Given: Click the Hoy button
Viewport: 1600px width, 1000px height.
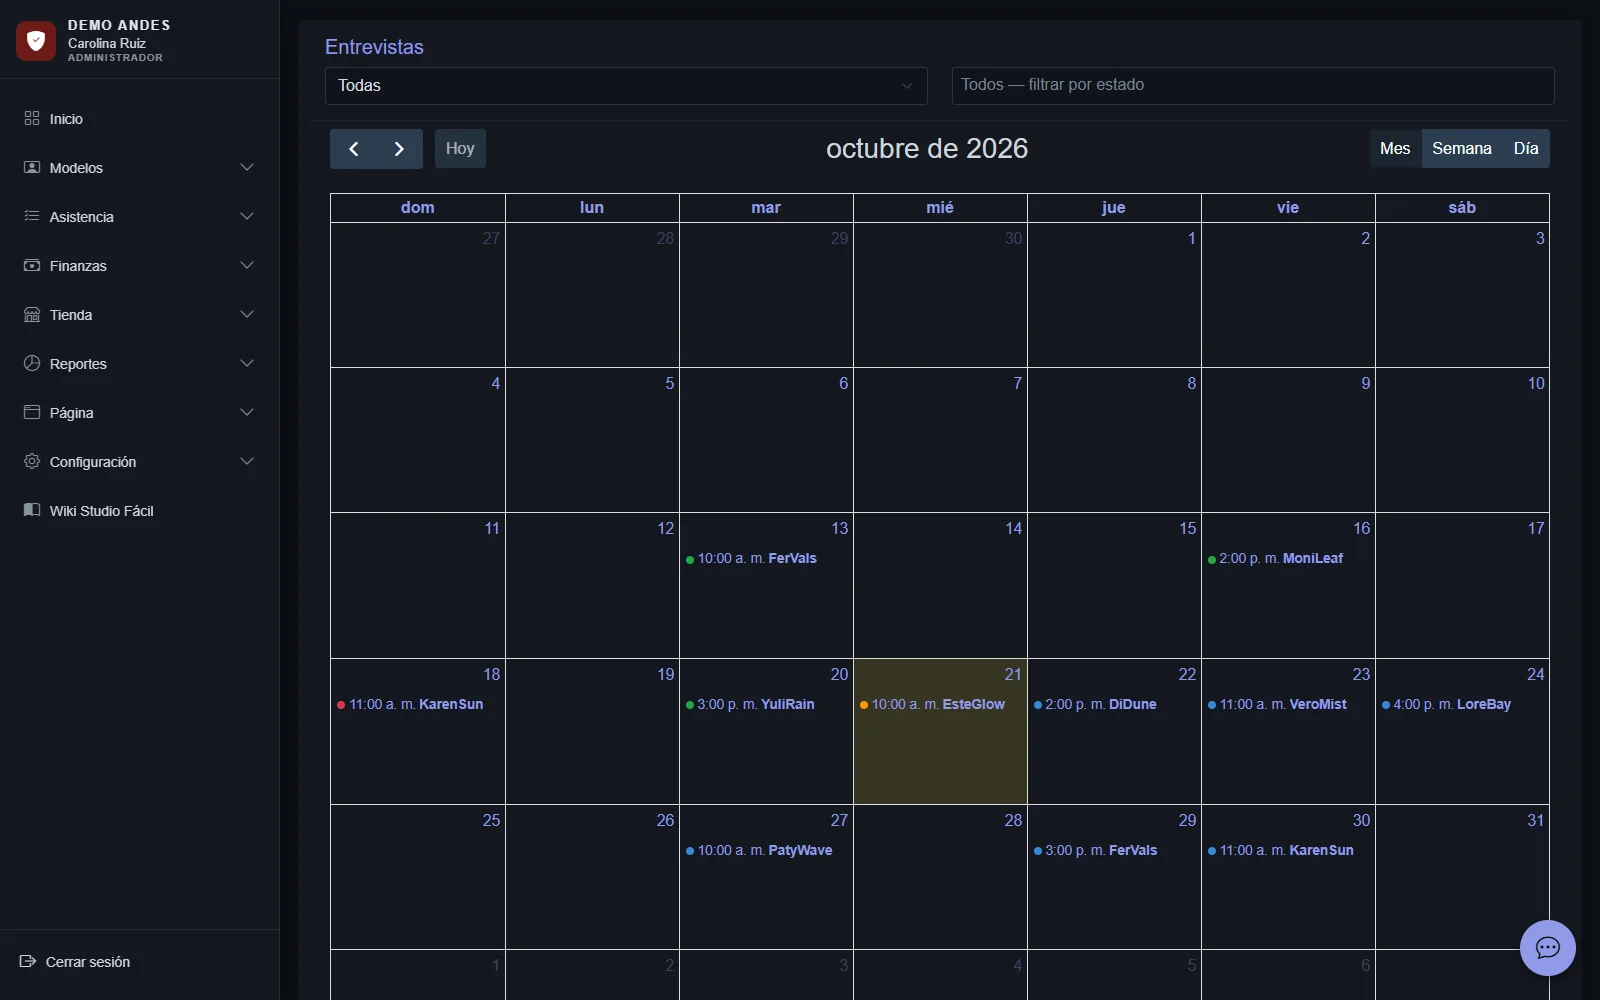Looking at the screenshot, I should [x=460, y=149].
